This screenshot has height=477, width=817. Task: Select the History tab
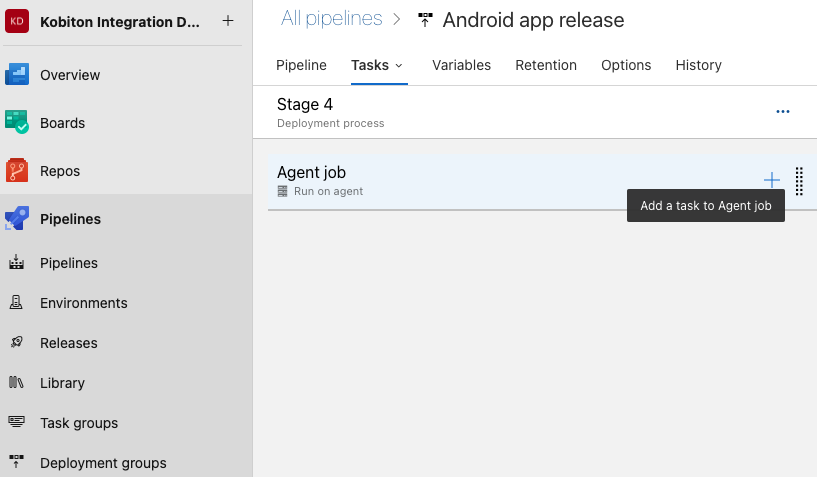(x=698, y=65)
